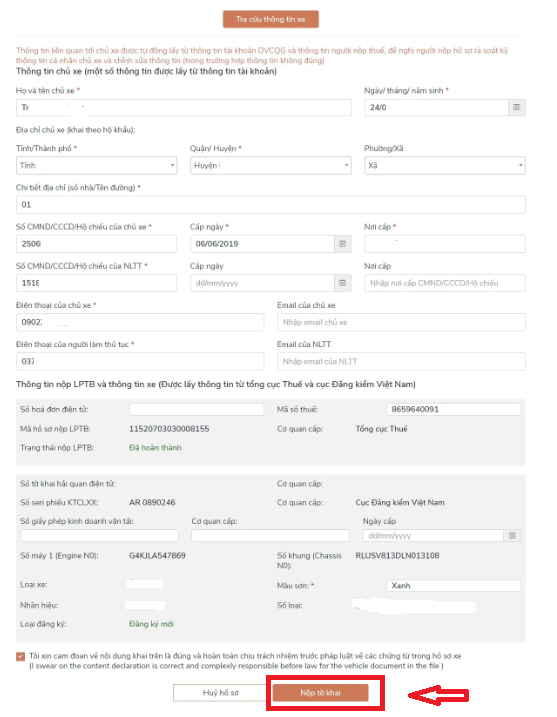The height and width of the screenshot is (717, 557).
Task: Click the Email của chủ xe field
Action: (401, 322)
